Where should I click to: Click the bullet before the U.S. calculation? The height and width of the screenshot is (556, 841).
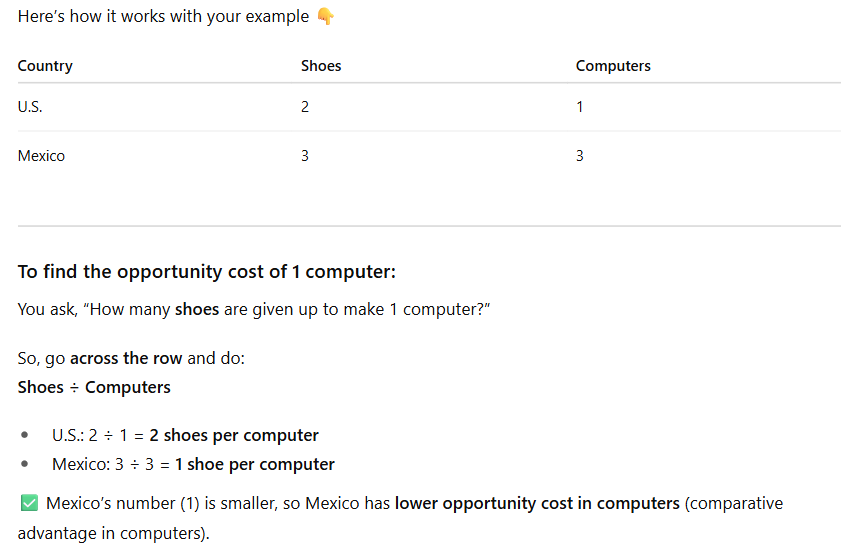point(25,436)
